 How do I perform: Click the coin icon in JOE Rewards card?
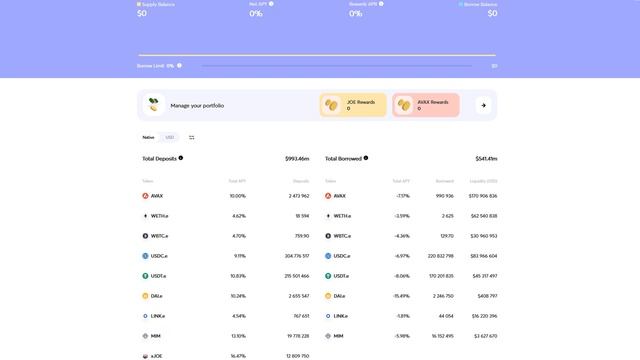(331, 105)
